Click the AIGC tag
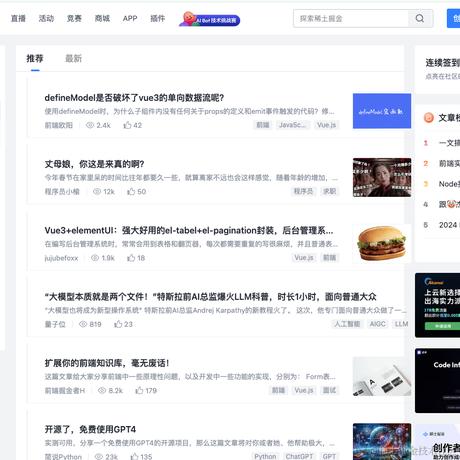460x460 pixels. tap(378, 324)
